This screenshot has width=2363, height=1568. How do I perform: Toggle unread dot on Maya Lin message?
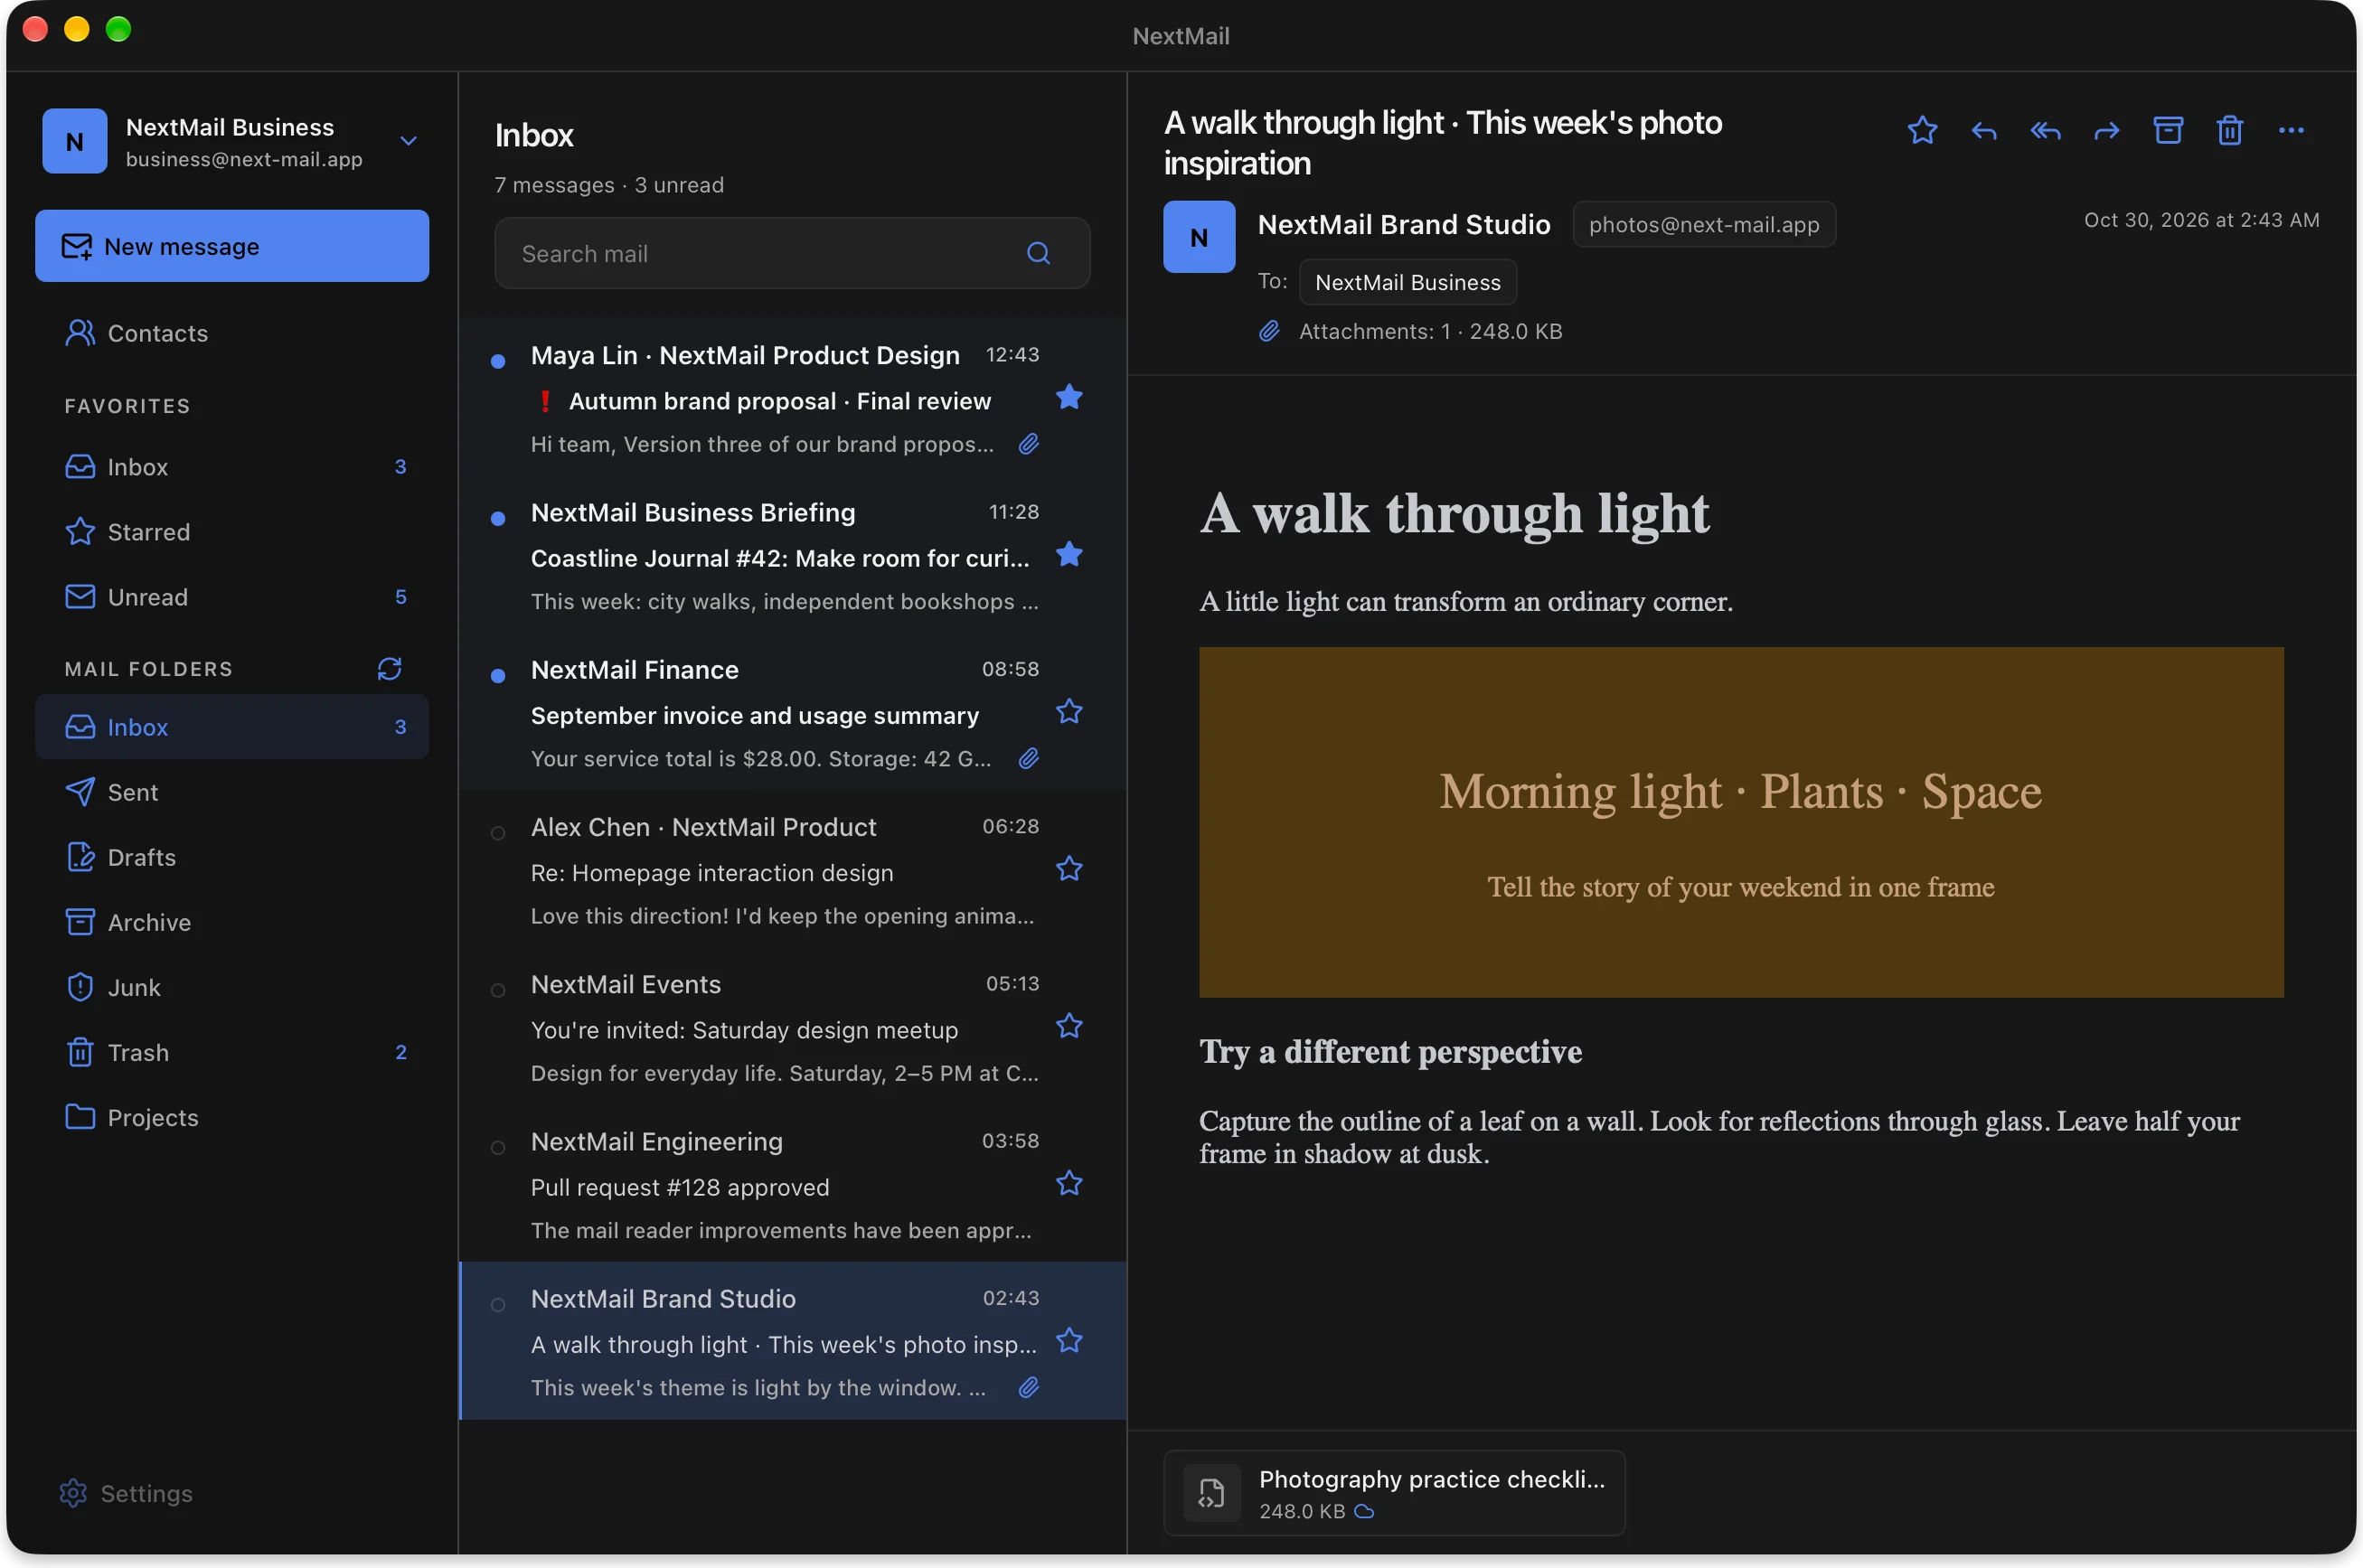pos(498,361)
